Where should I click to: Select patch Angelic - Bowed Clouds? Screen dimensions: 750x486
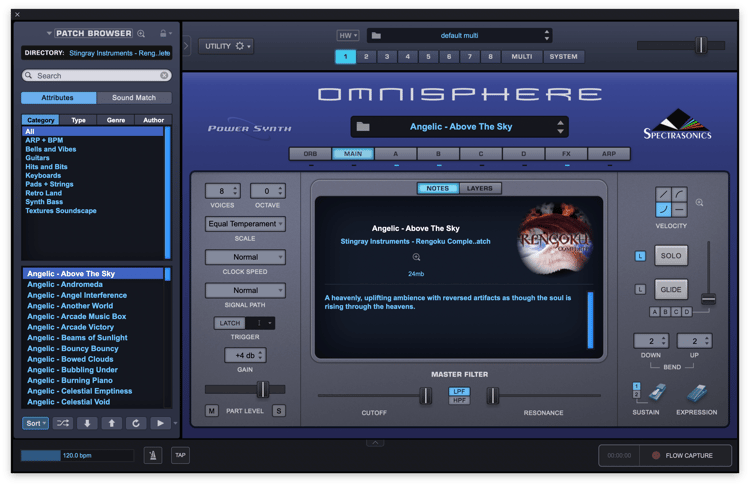tap(95, 359)
